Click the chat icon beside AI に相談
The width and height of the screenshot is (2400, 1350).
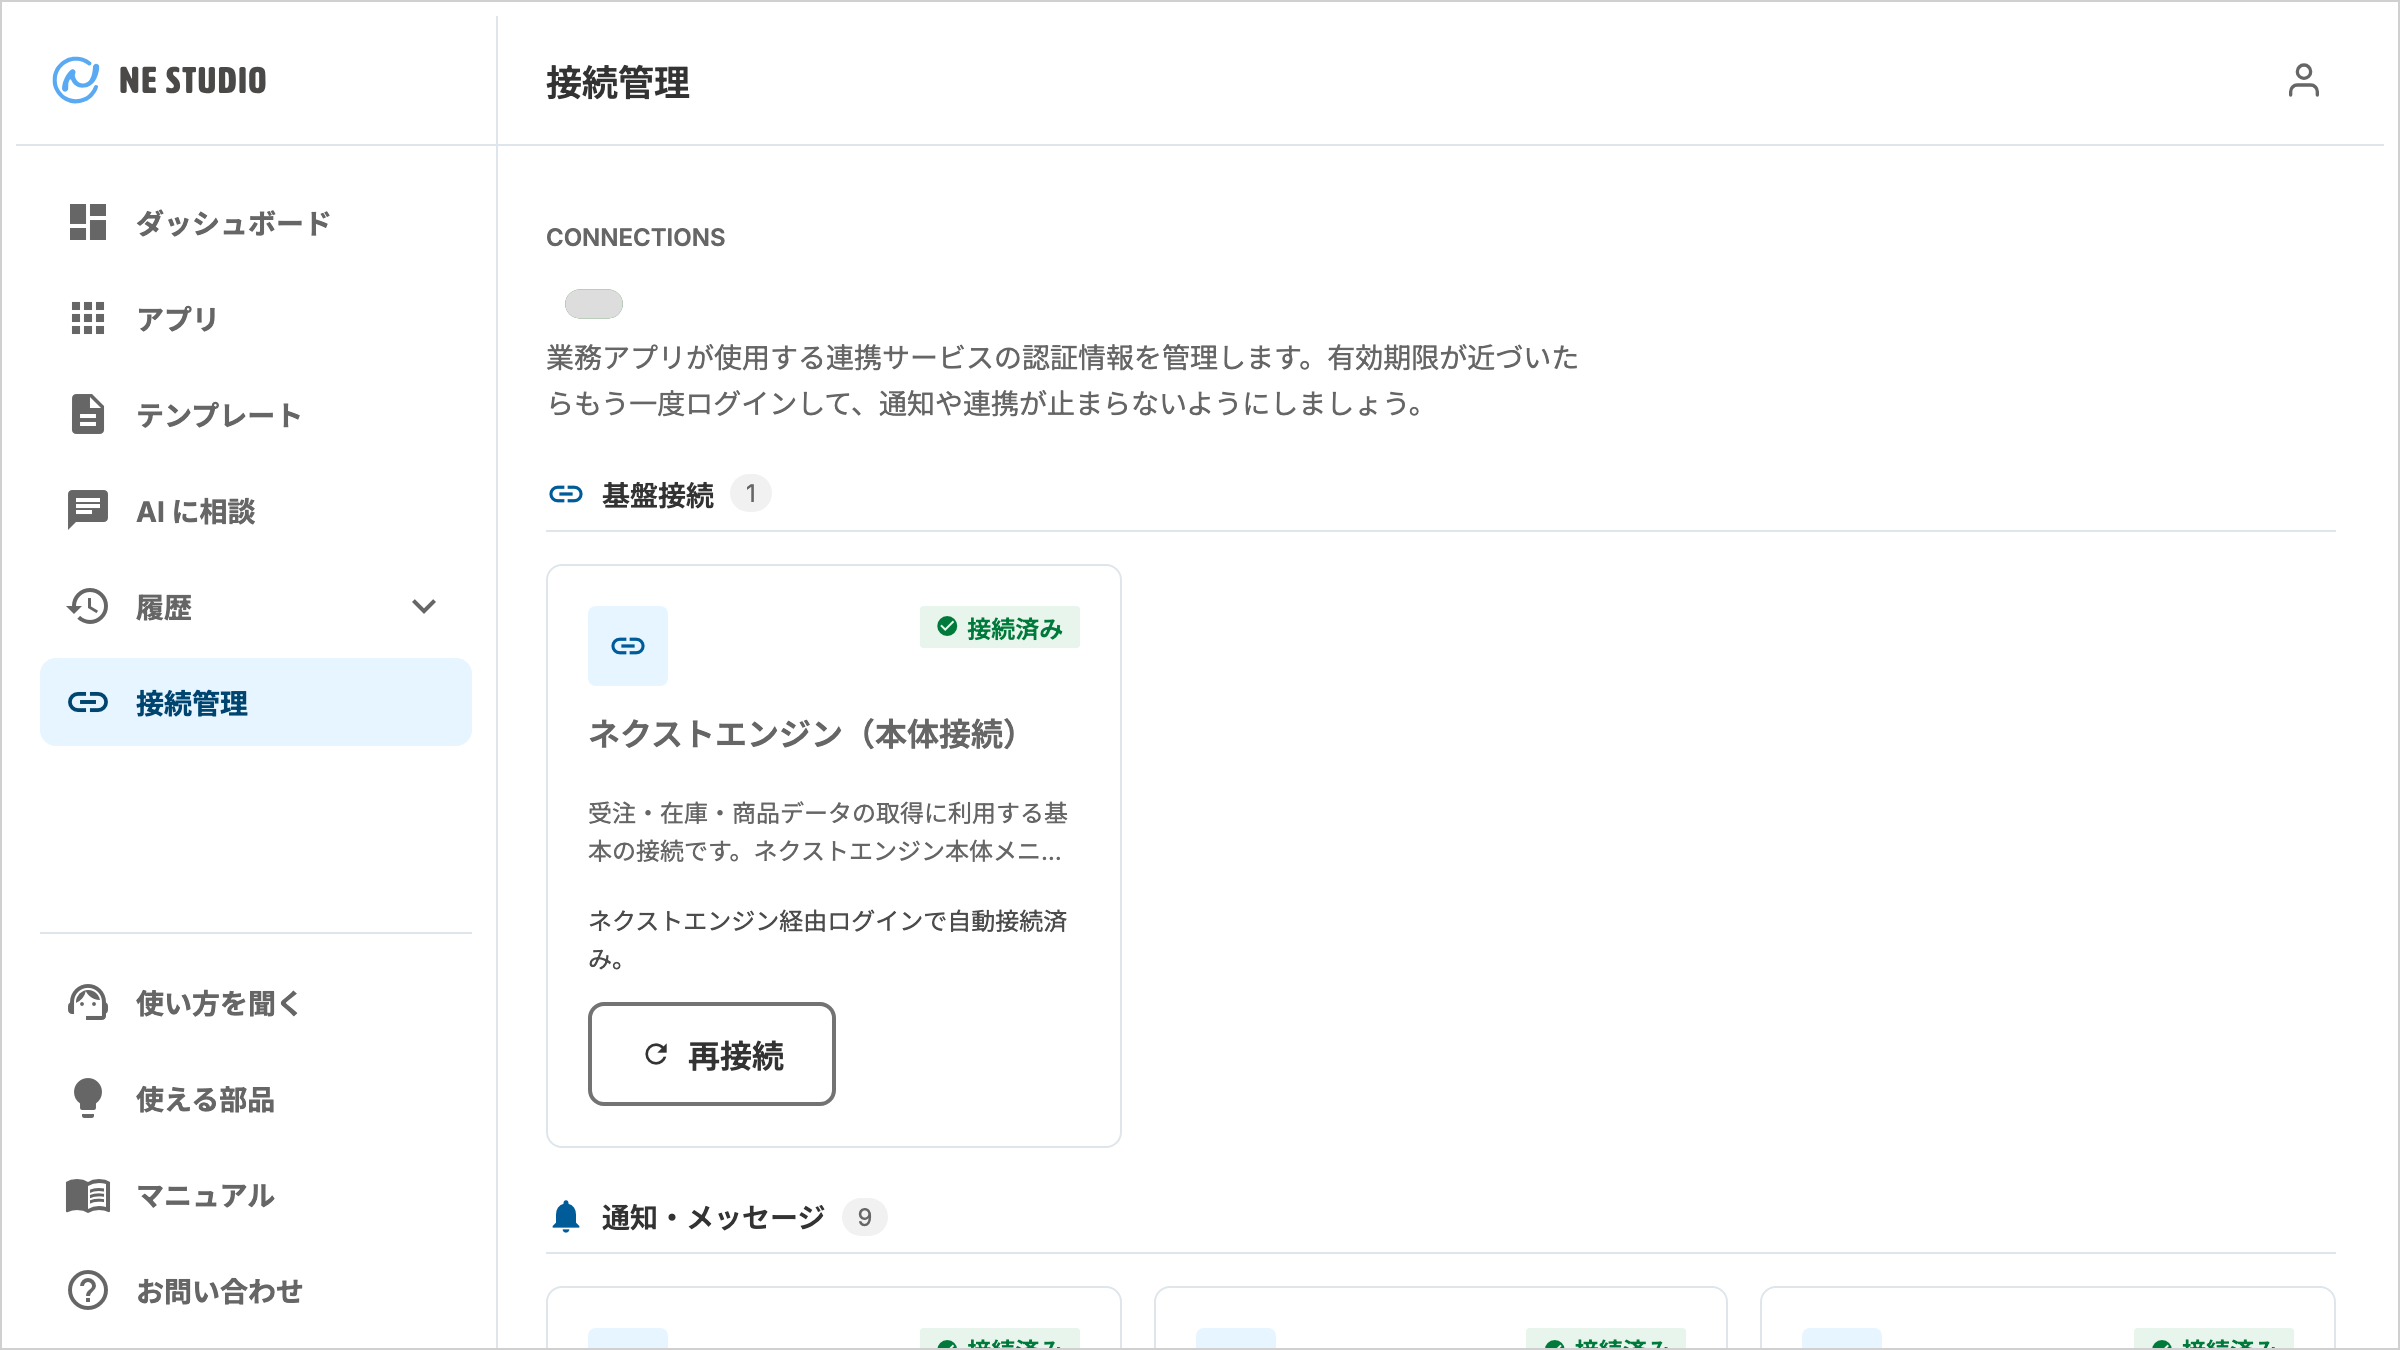tap(88, 510)
